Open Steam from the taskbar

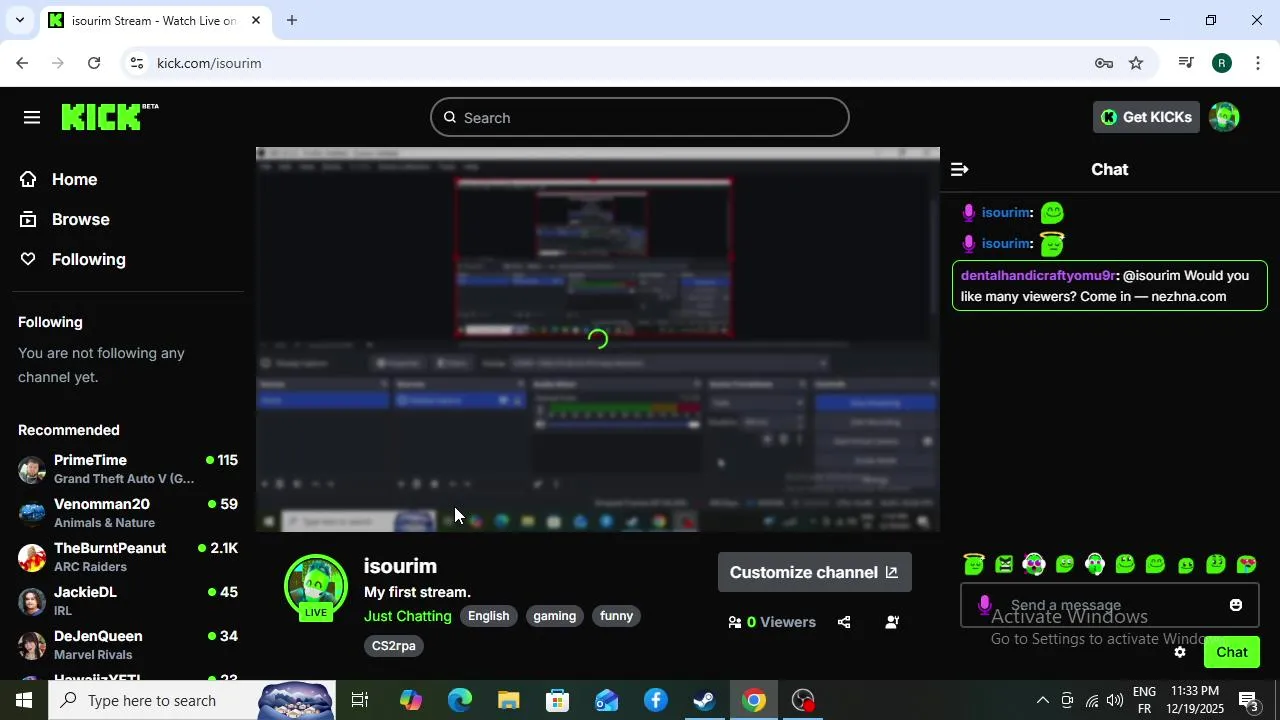click(x=705, y=701)
